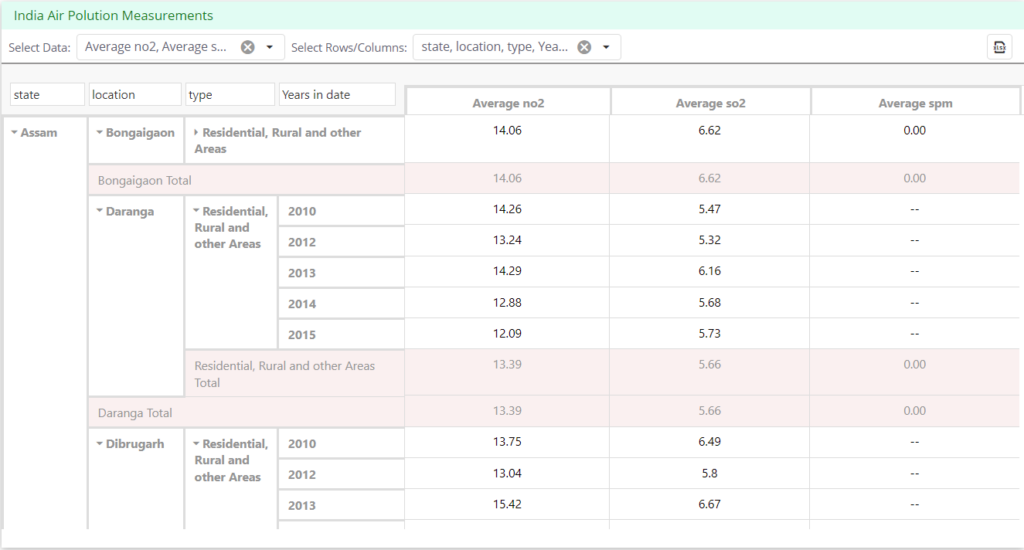Screen dimensions: 1024x550
Task: Select Daranga year 2012 row header
Action: [x=341, y=242]
